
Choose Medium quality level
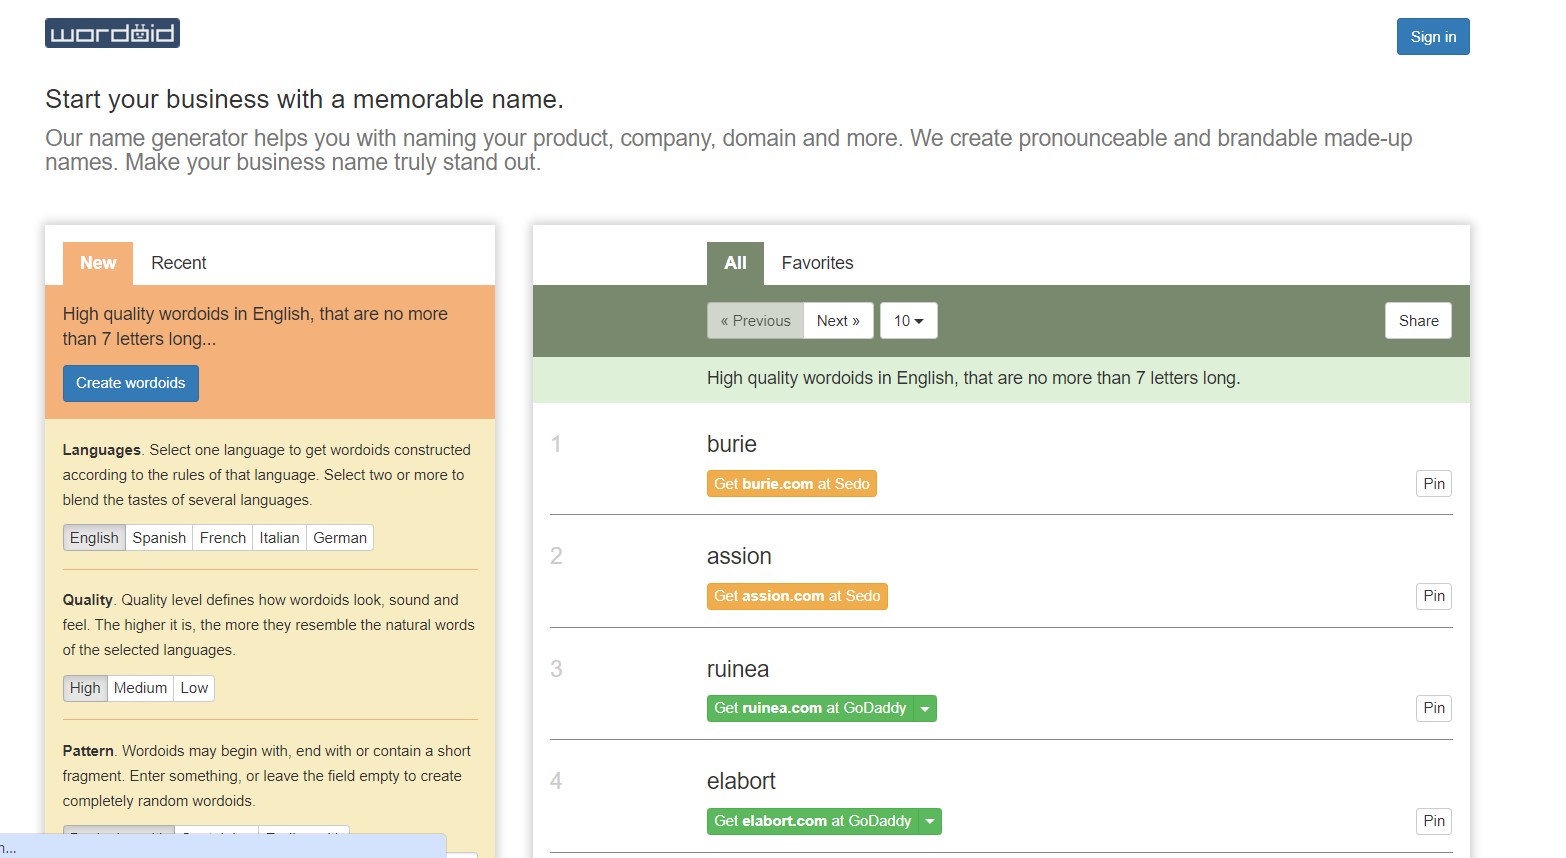[140, 688]
